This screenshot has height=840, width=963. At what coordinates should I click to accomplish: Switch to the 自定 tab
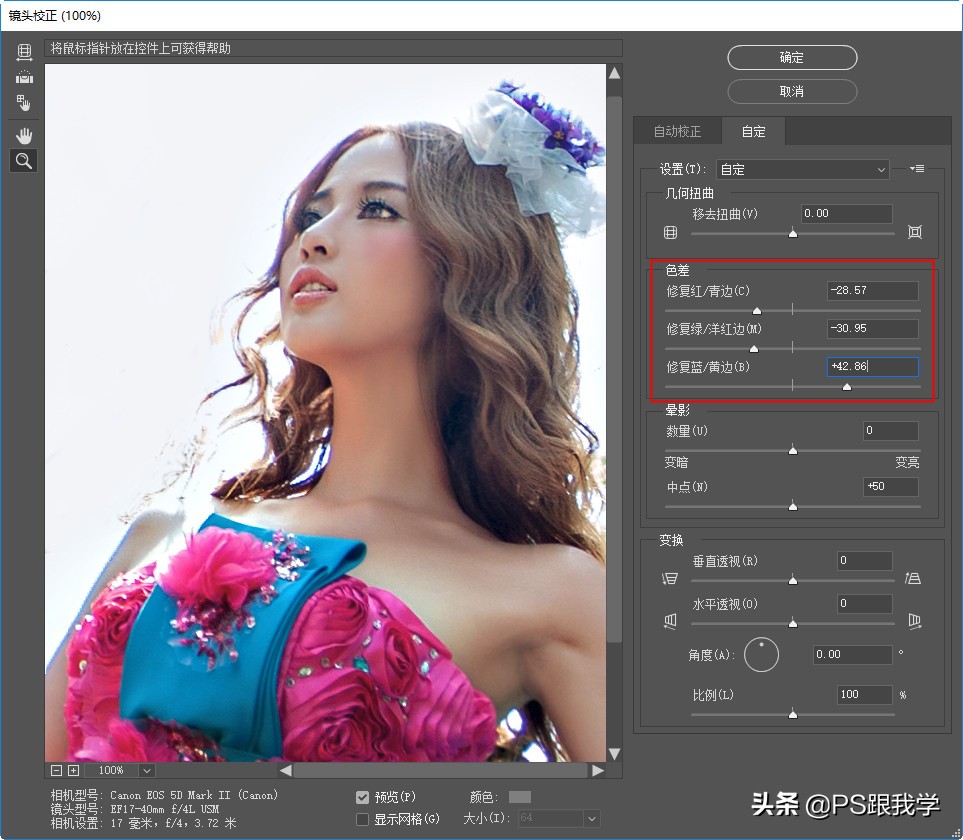(754, 131)
